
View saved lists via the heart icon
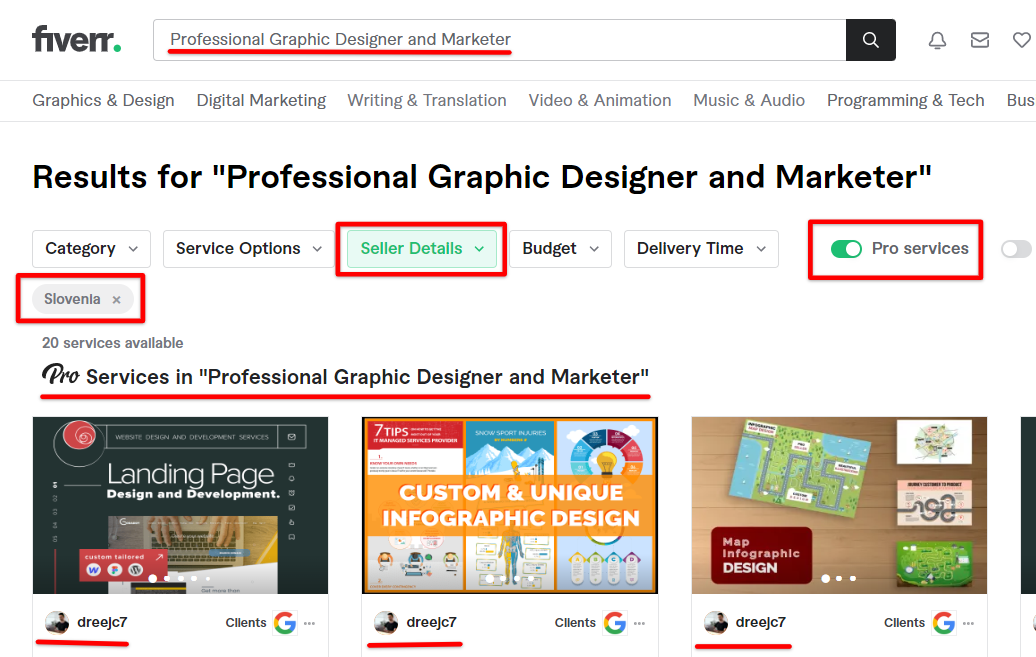click(x=1022, y=40)
